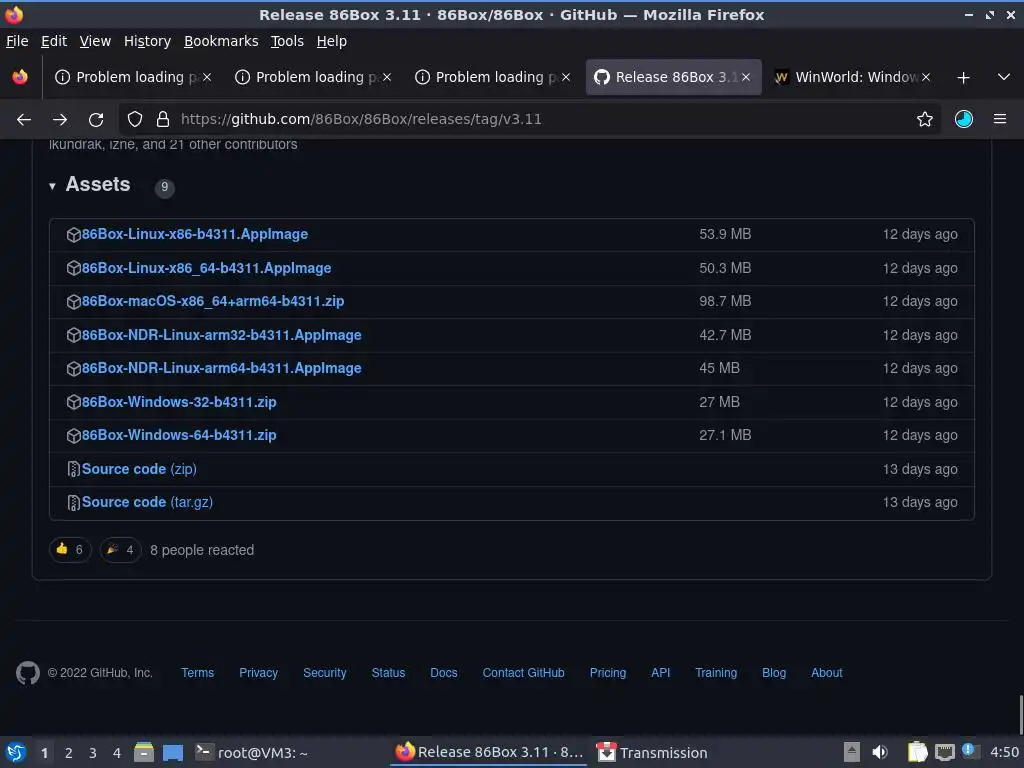Open the file manager taskbar icon

click(x=144, y=752)
